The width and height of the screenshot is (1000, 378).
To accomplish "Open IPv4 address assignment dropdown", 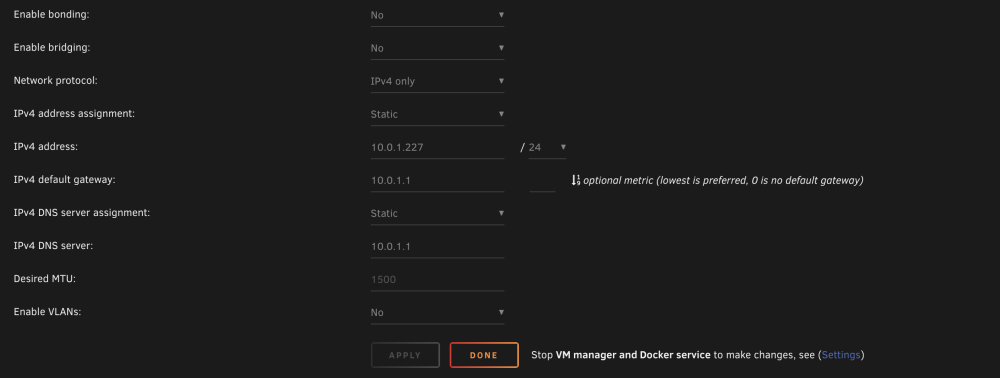I will [438, 114].
